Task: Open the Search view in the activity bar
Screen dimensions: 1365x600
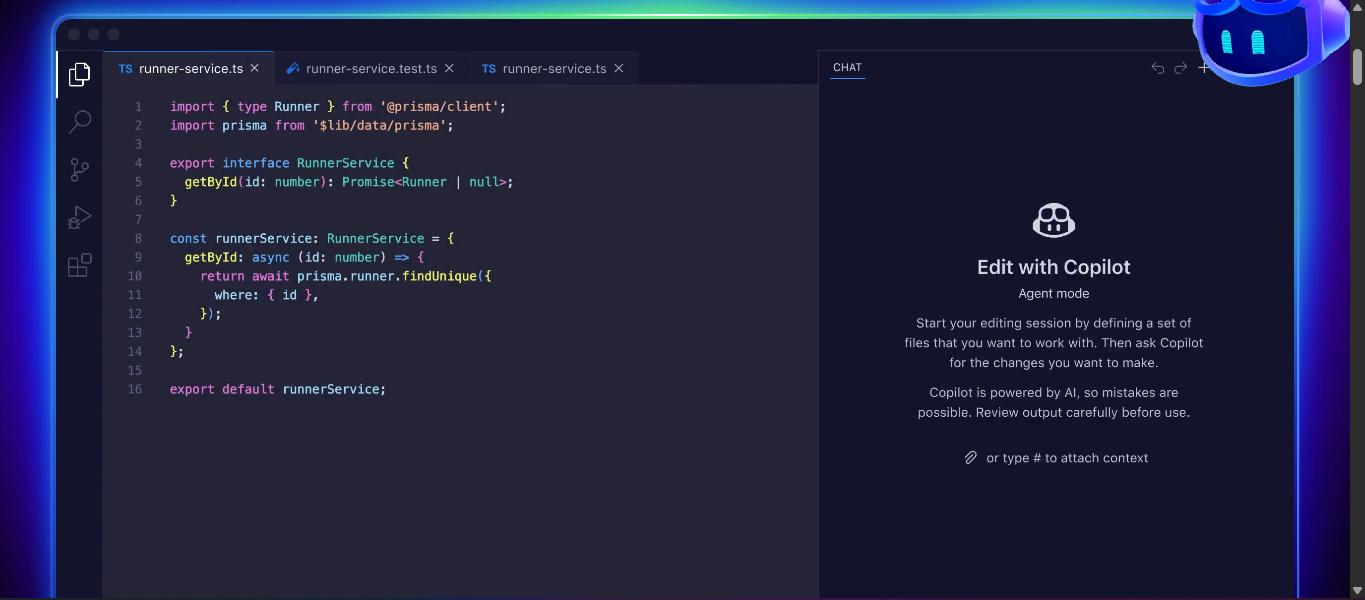Action: pyautogui.click(x=79, y=122)
